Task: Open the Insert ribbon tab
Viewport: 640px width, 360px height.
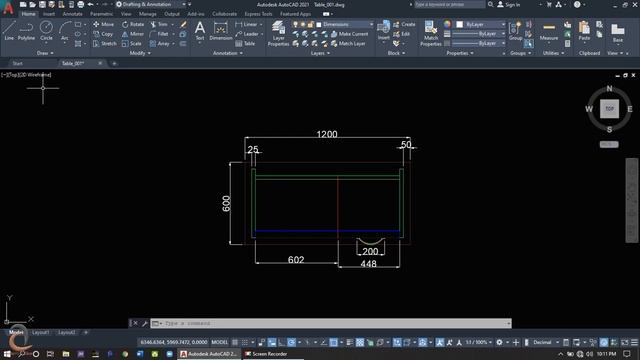Action: coord(49,14)
